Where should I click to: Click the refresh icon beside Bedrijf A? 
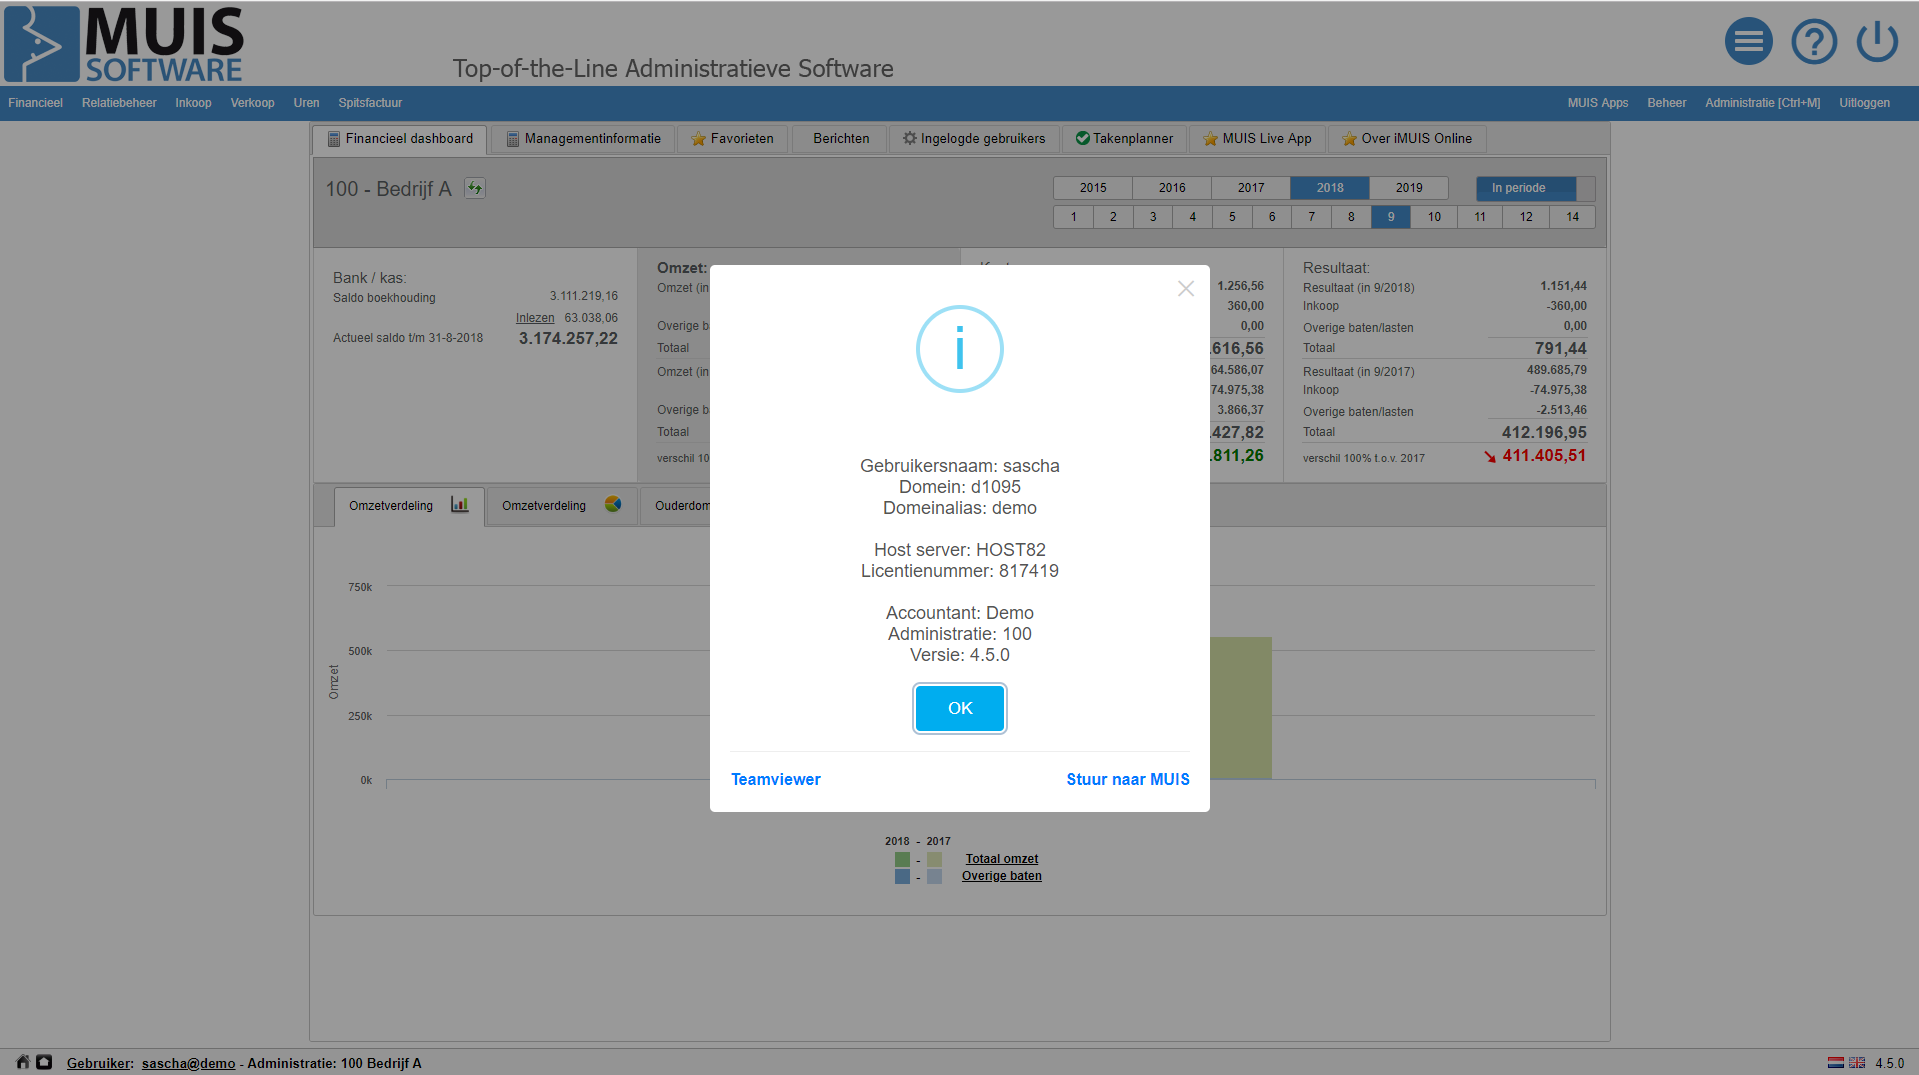(475, 188)
